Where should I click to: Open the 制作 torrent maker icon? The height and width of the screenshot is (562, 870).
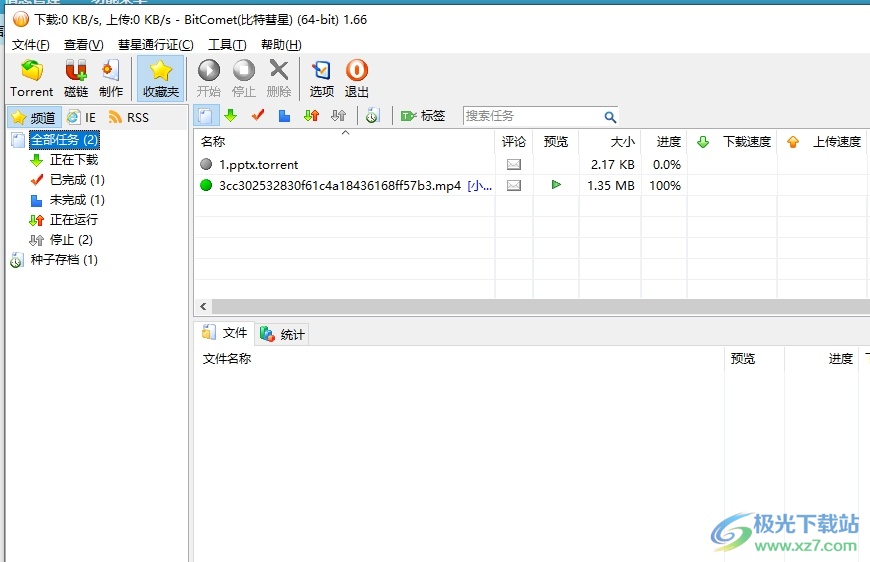coord(110,78)
